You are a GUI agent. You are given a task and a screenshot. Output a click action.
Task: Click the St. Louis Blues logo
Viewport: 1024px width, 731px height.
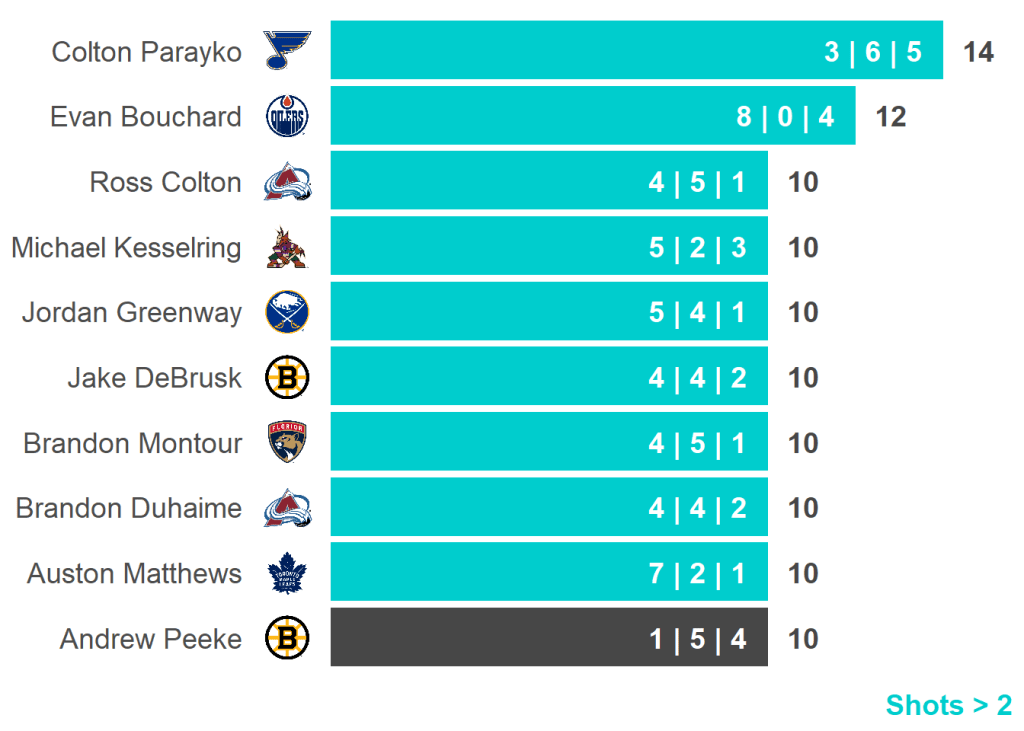coord(287,50)
